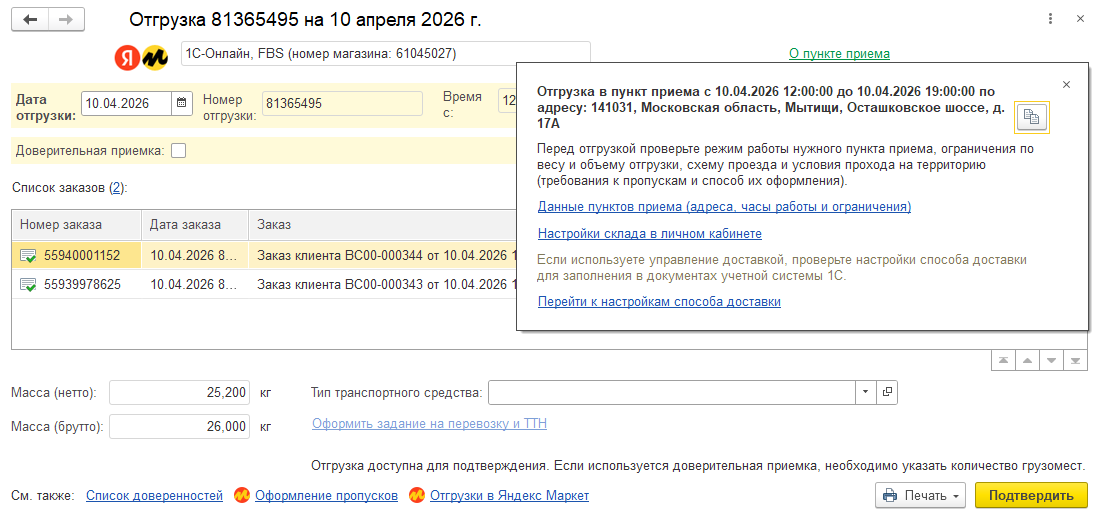The width and height of the screenshot is (1107, 523).
Task: Open the О пункте приема link
Action: point(839,53)
